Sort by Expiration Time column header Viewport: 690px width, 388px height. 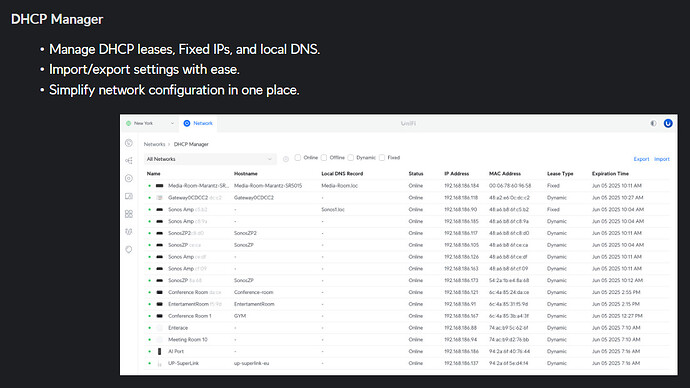pyautogui.click(x=610, y=174)
